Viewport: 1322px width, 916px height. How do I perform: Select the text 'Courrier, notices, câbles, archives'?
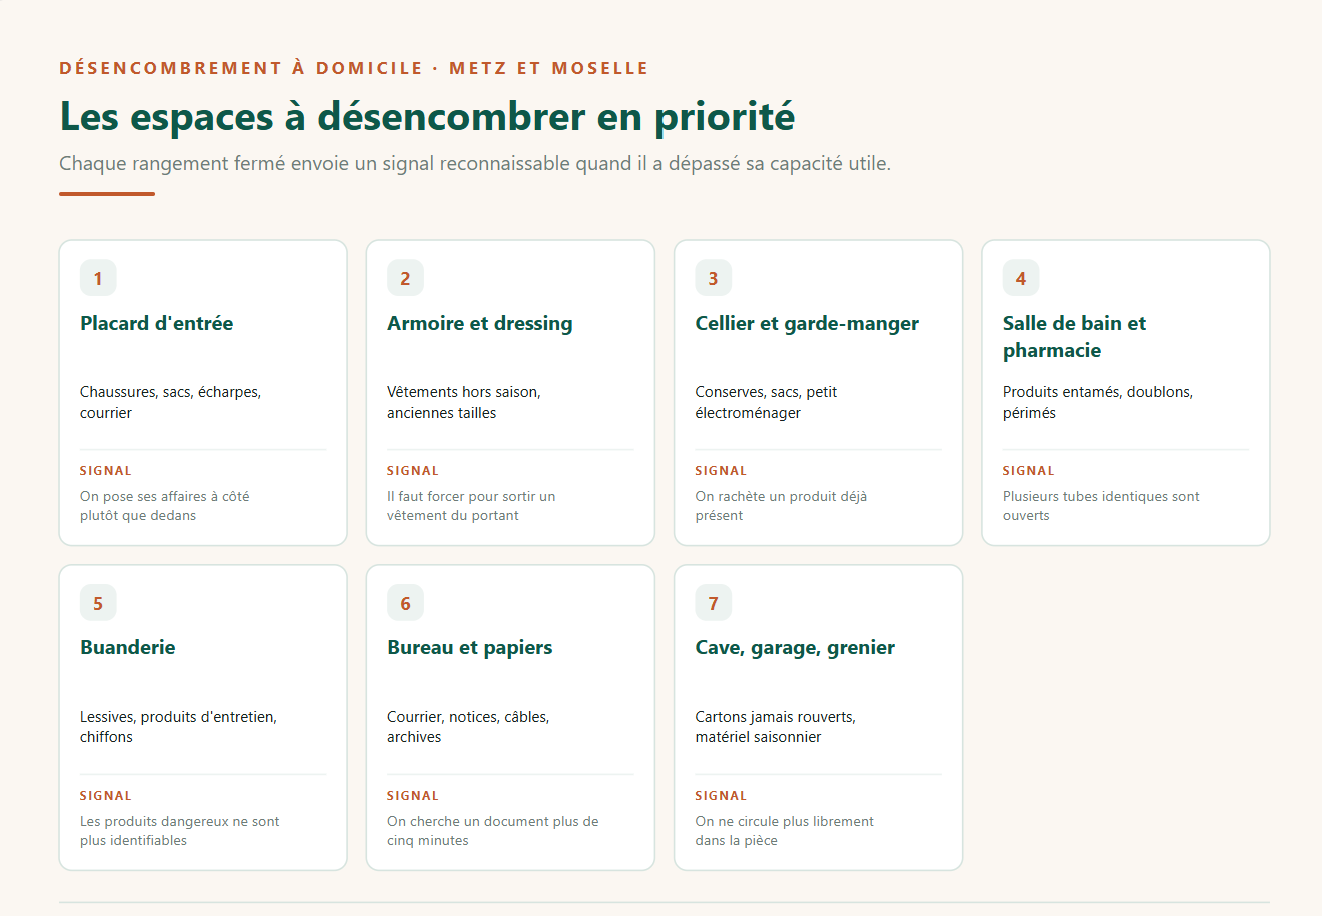468,727
